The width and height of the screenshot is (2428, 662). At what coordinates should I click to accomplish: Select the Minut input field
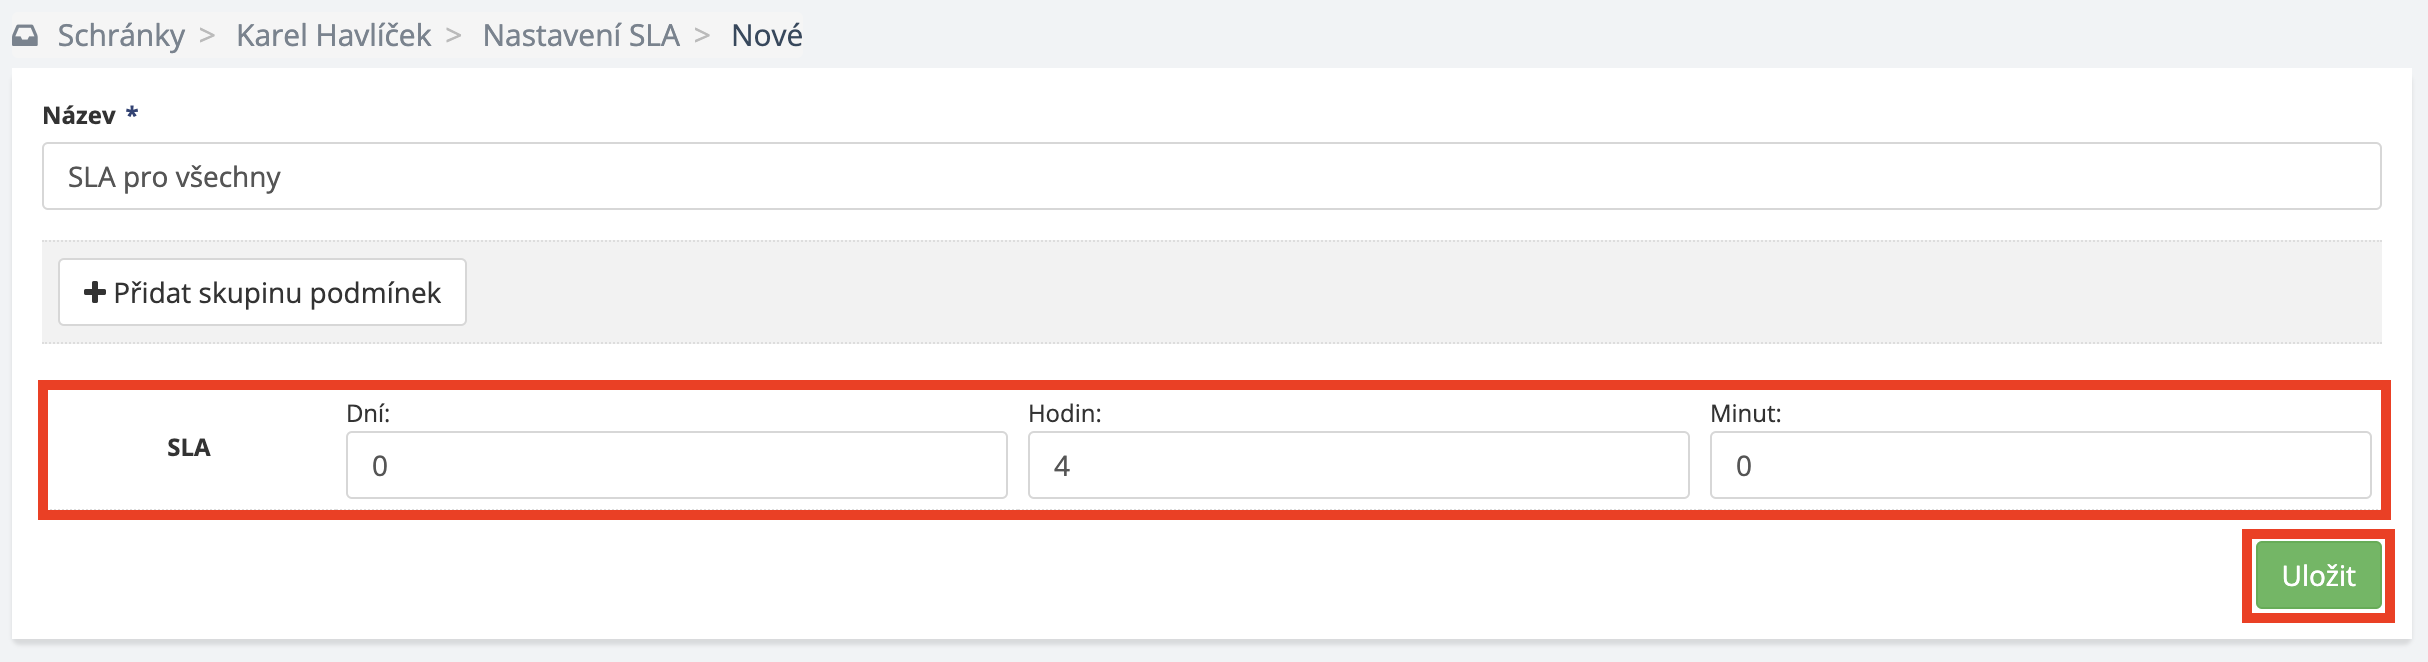(2040, 465)
